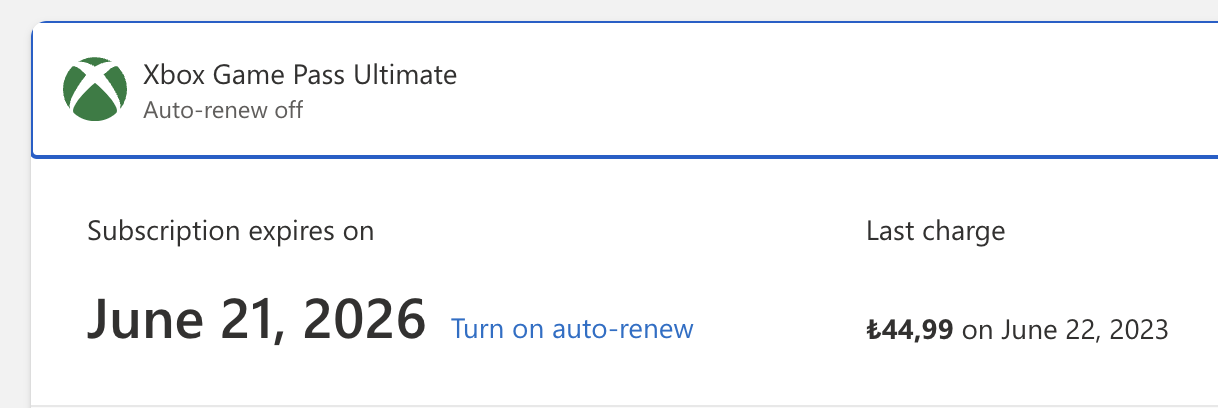Open the Xbox Game Pass Ultimate title
Viewport: 1218px width, 408px height.
pyautogui.click(x=300, y=75)
